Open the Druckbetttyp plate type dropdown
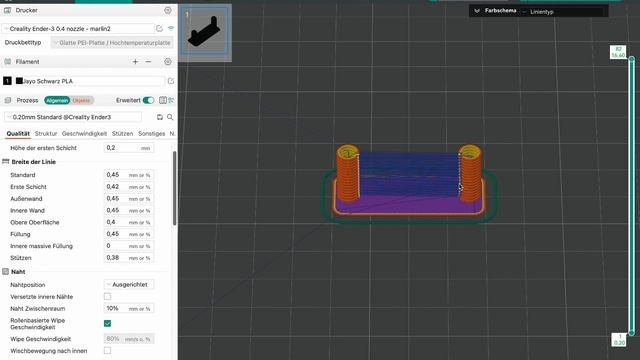640x360 pixels. click(112, 42)
